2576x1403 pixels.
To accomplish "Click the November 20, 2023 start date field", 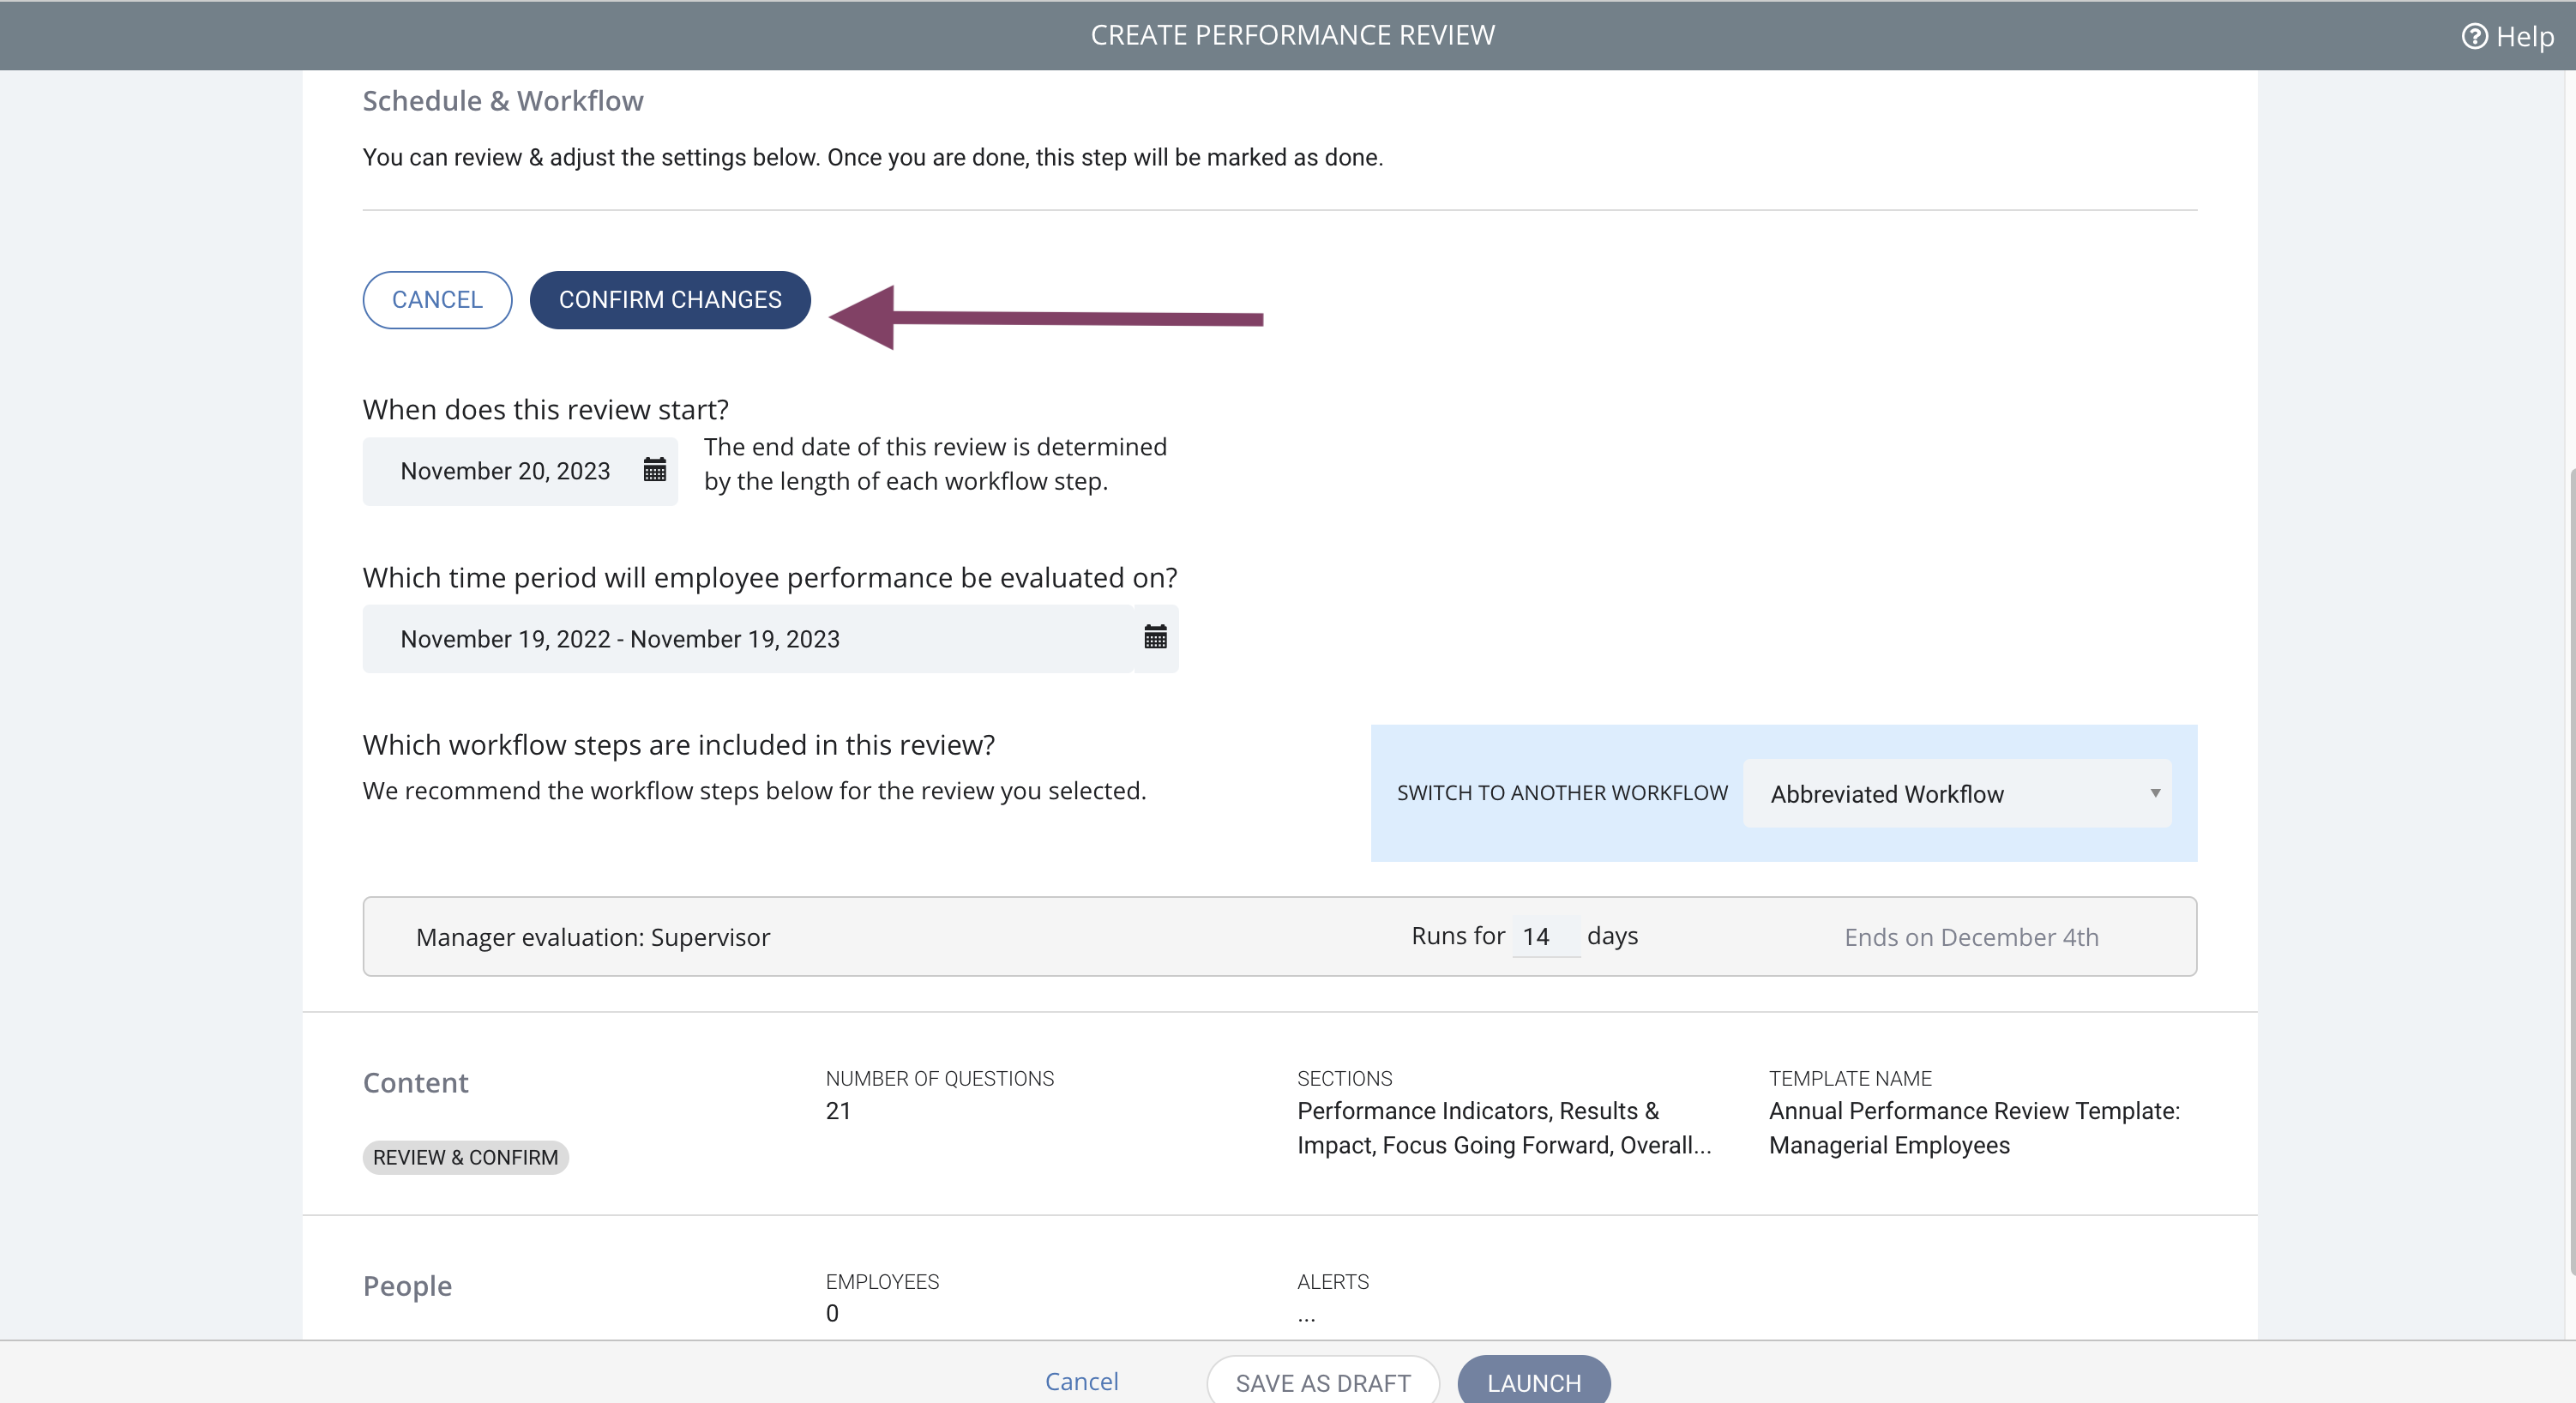I will click(520, 471).
